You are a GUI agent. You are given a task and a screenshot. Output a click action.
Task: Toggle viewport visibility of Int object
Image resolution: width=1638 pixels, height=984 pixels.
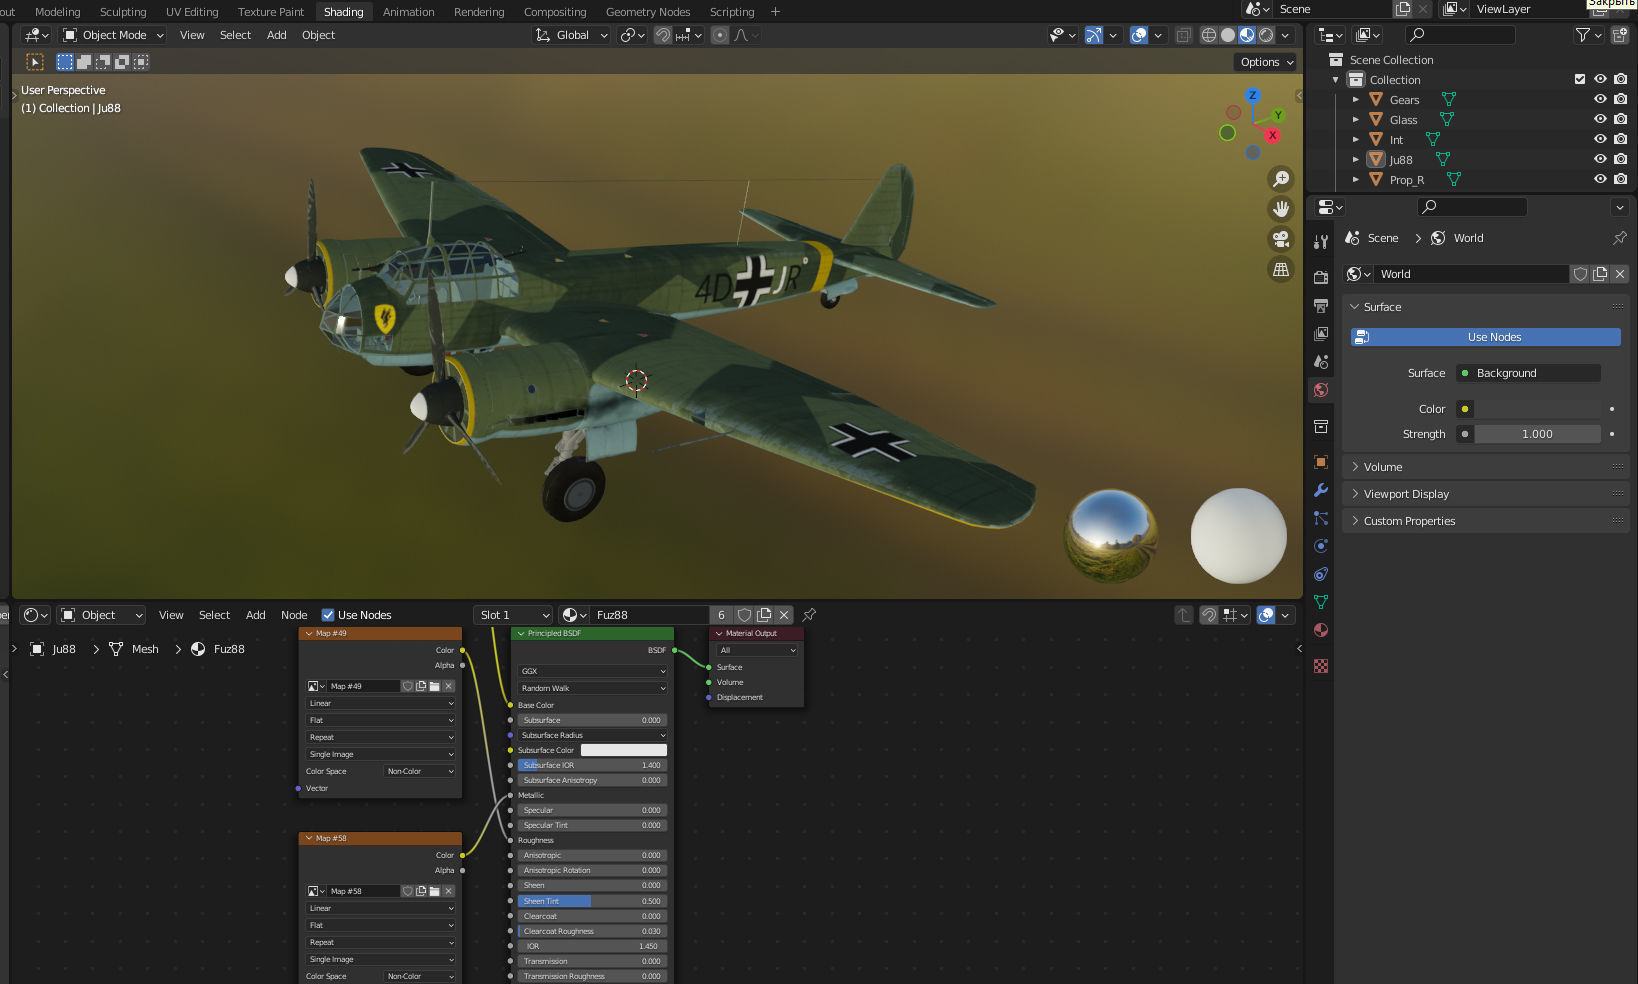[1600, 140]
